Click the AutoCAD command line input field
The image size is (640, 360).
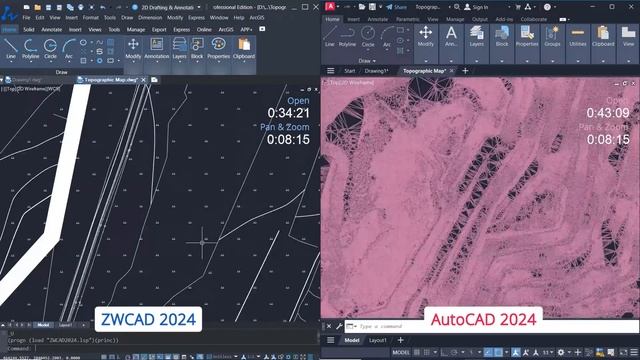491,326
